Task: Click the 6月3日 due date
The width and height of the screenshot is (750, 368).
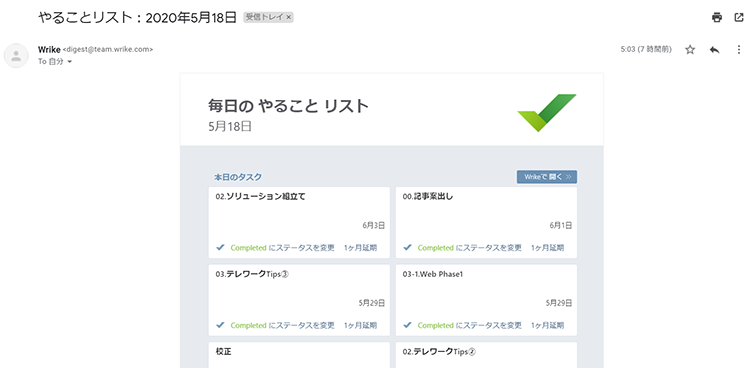Action: click(374, 225)
